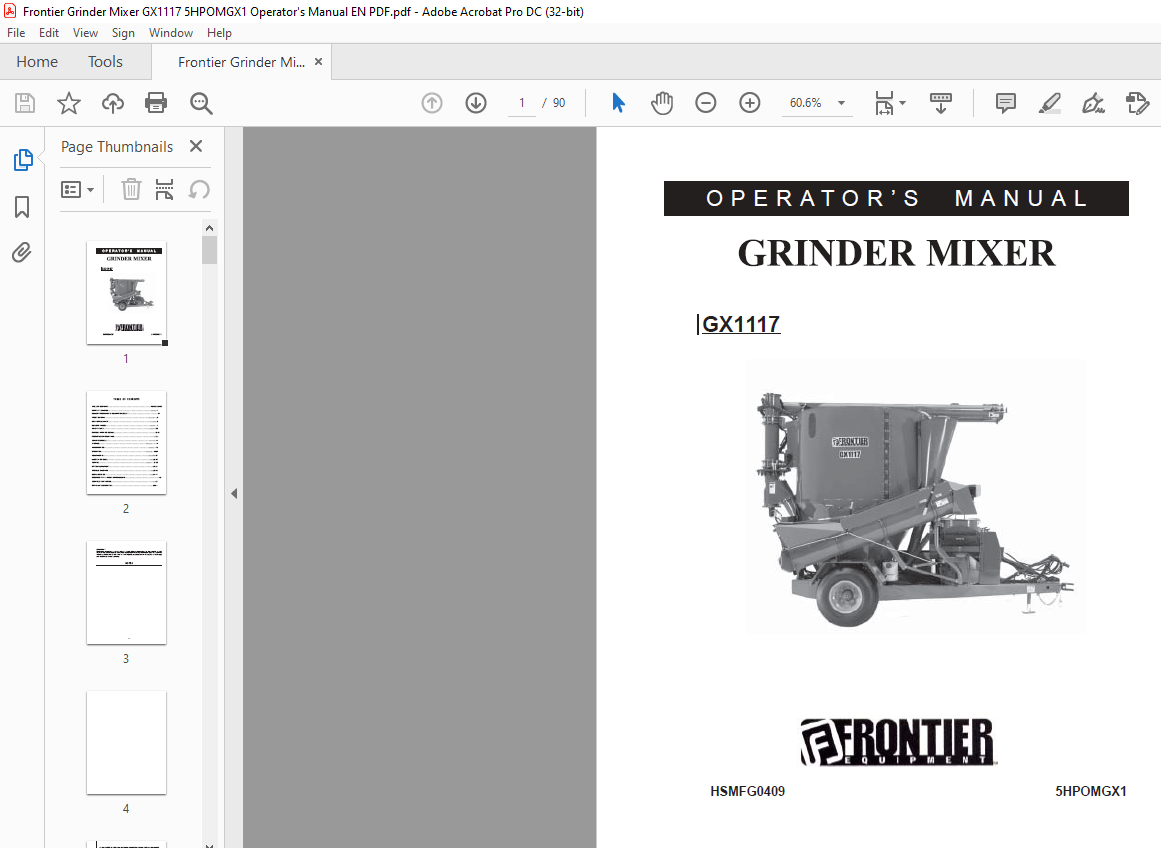The image size is (1161, 848).
Task: Switch to the Home tab
Action: click(x=37, y=61)
